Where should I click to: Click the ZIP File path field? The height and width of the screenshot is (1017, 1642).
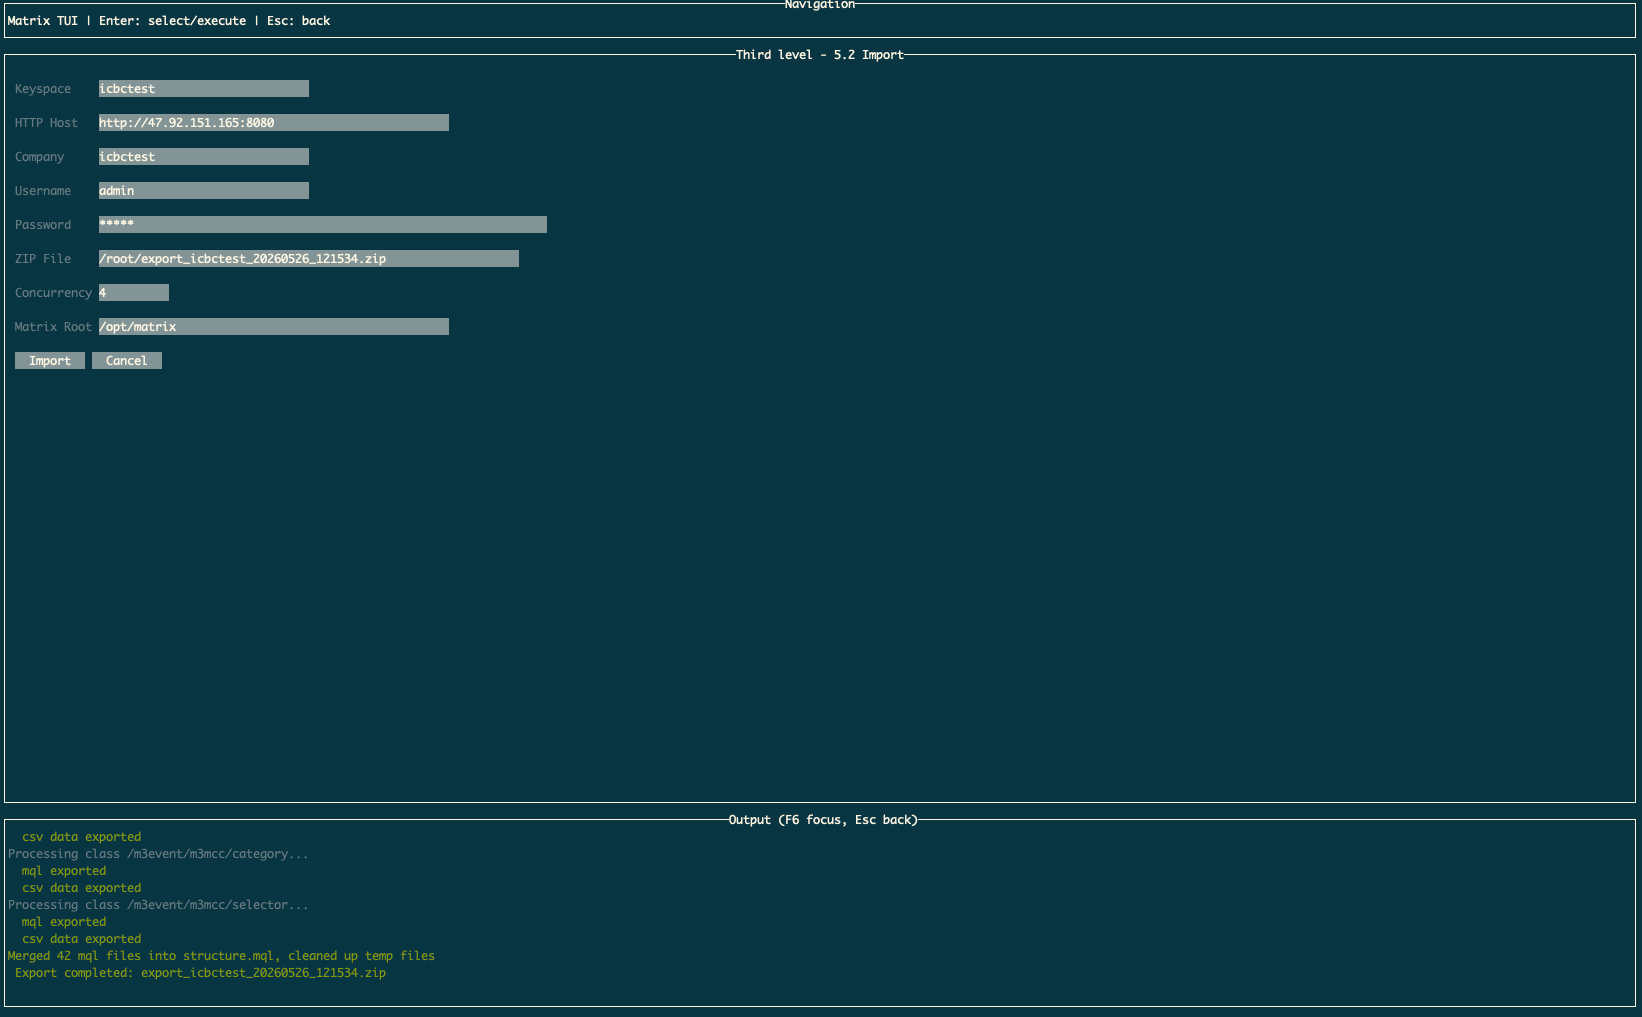(309, 259)
